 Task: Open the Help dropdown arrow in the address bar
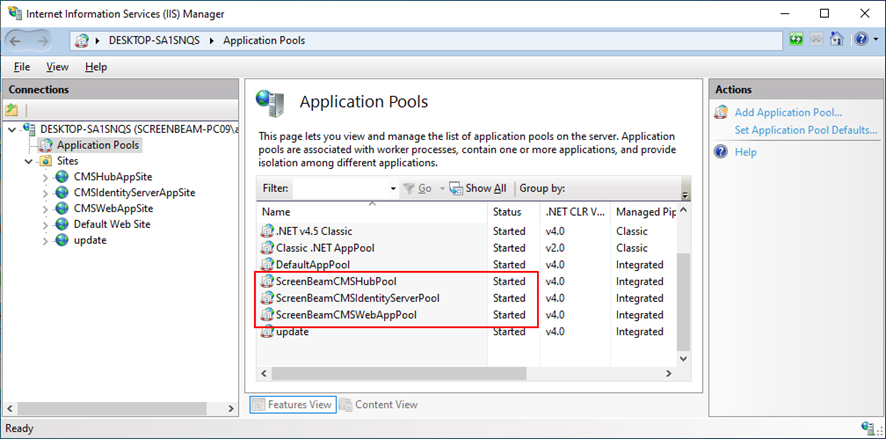click(875, 40)
